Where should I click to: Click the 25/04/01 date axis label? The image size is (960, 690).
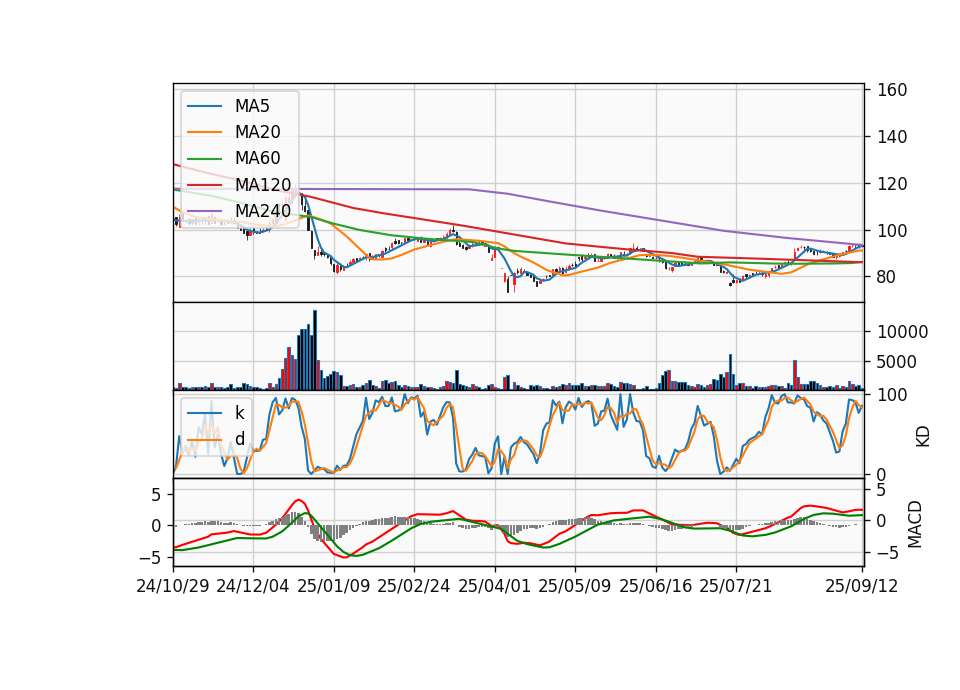(495, 586)
